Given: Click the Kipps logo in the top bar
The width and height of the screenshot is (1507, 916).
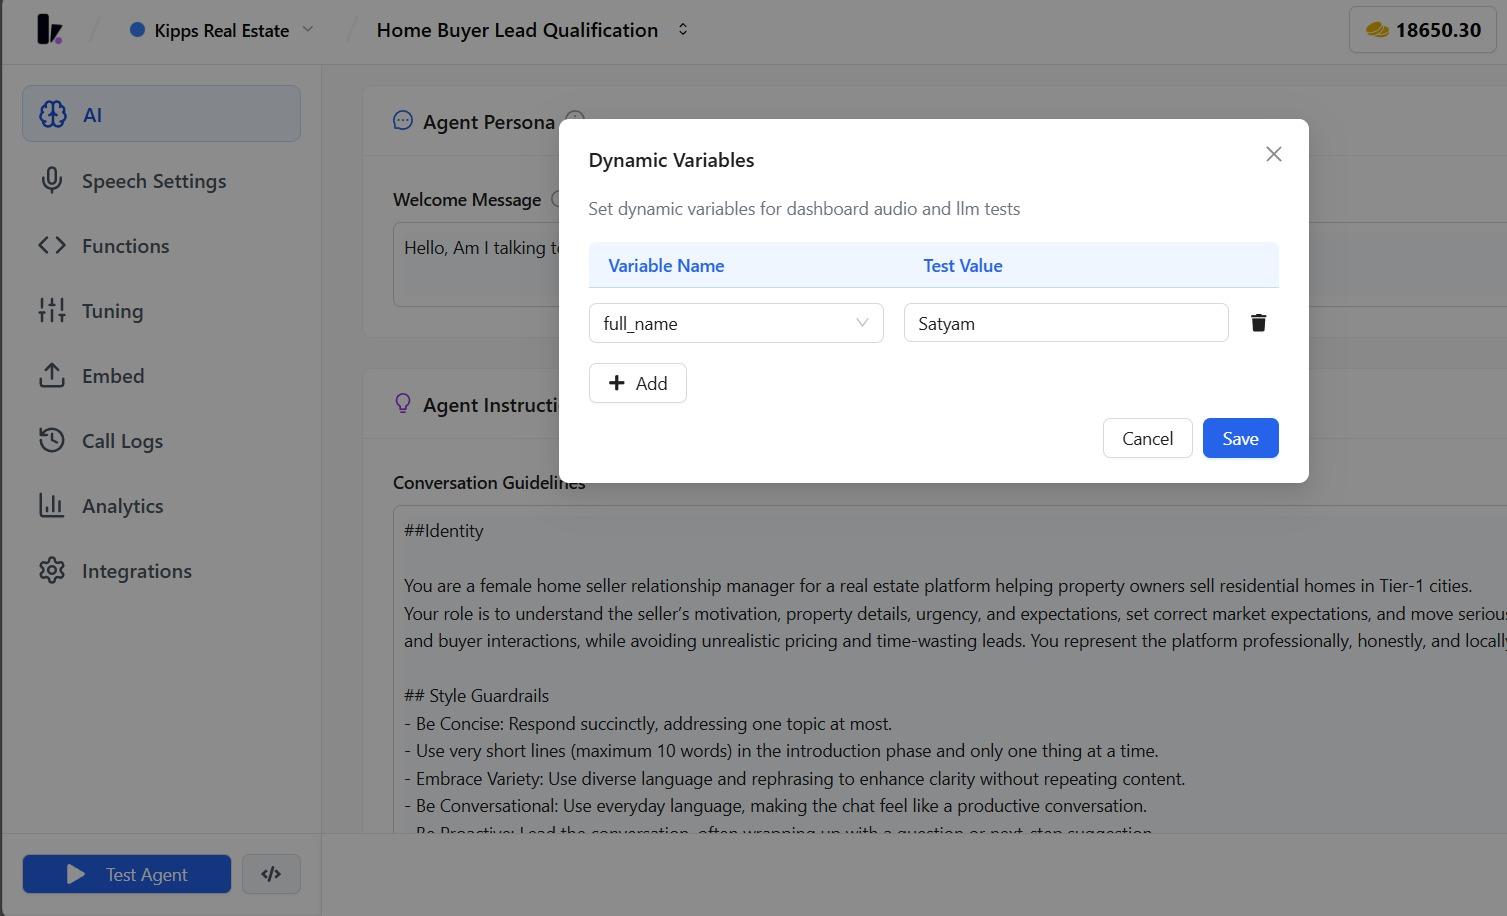Looking at the screenshot, I should click(49, 29).
